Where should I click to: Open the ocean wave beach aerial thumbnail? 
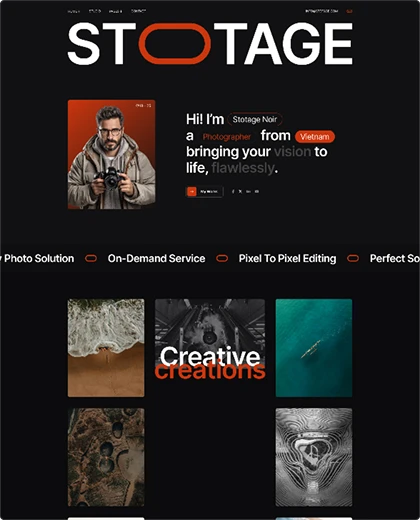pyautogui.click(x=106, y=348)
